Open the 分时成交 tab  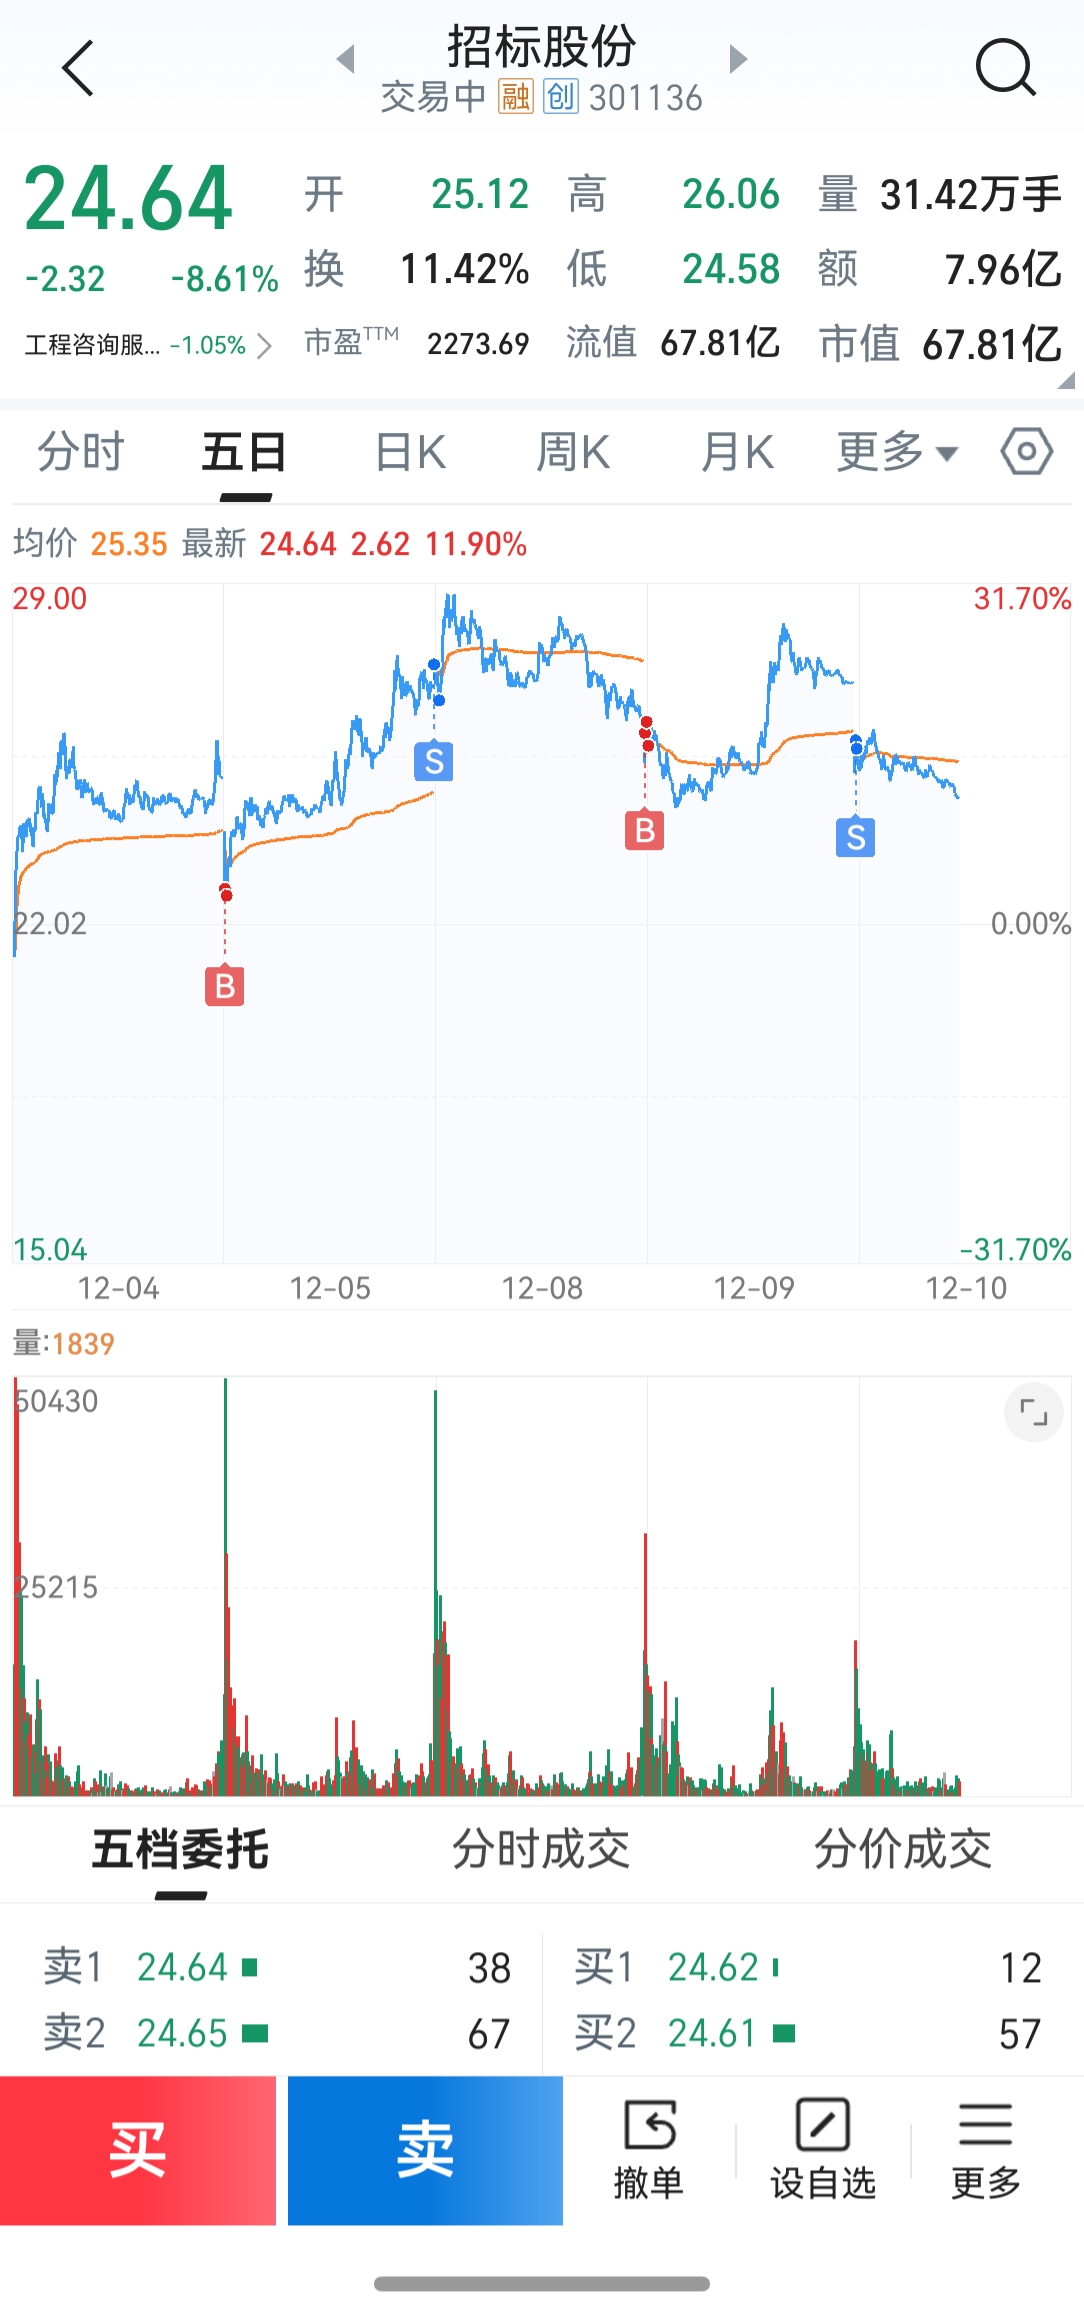point(541,1849)
